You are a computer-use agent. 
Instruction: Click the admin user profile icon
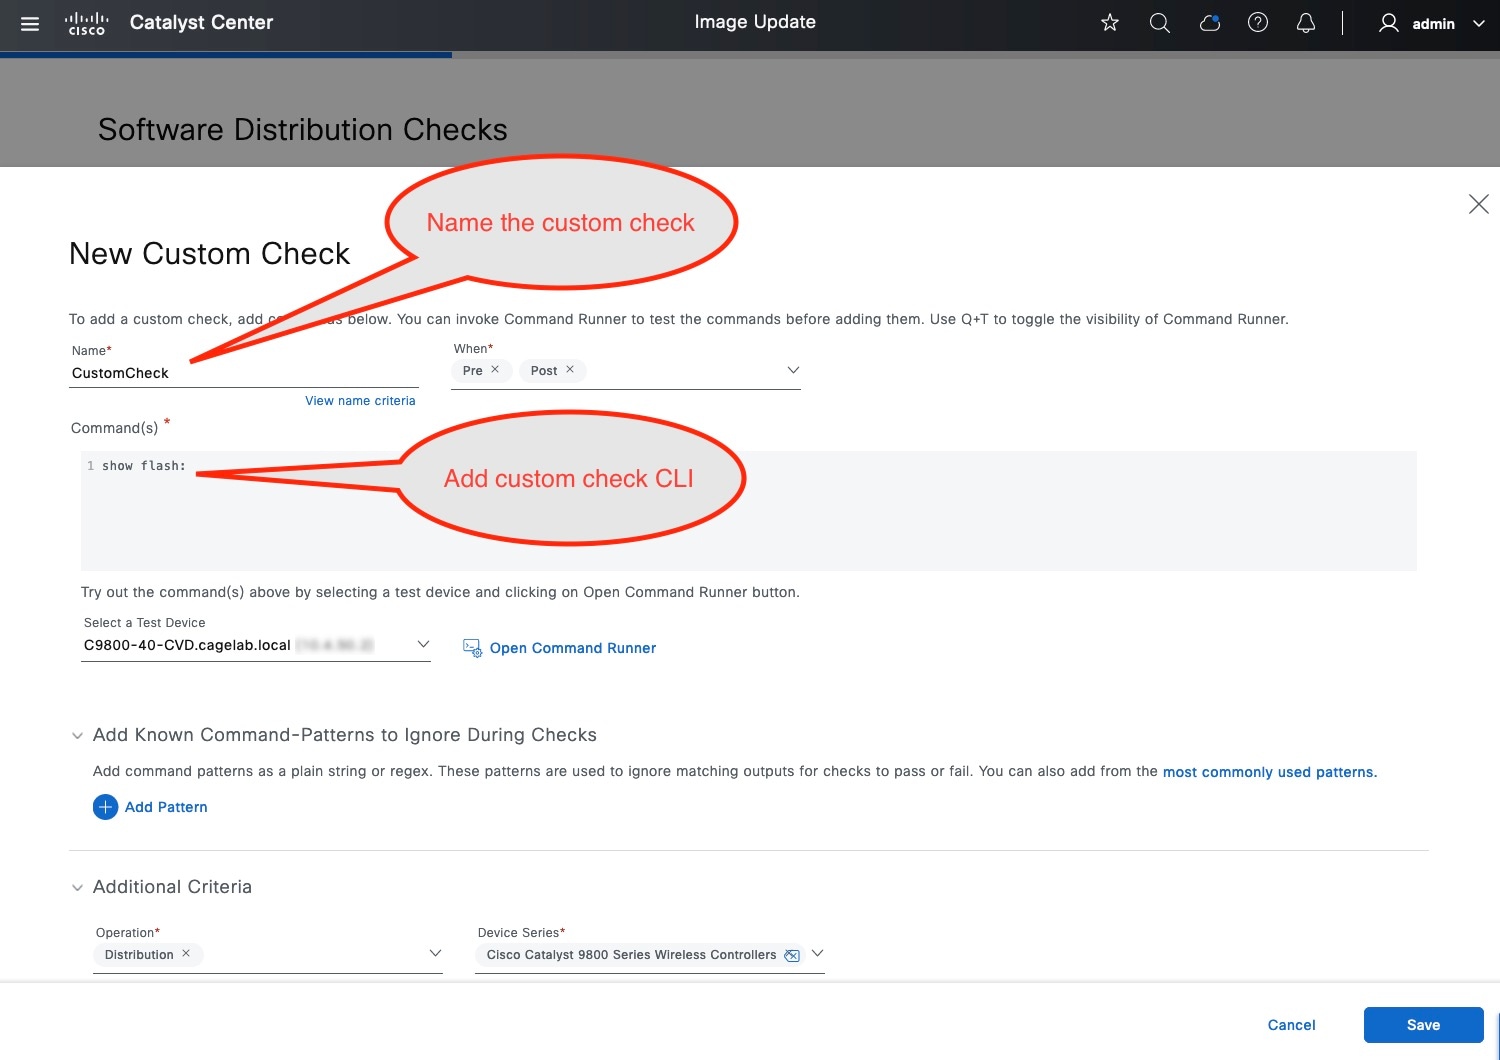click(x=1389, y=23)
